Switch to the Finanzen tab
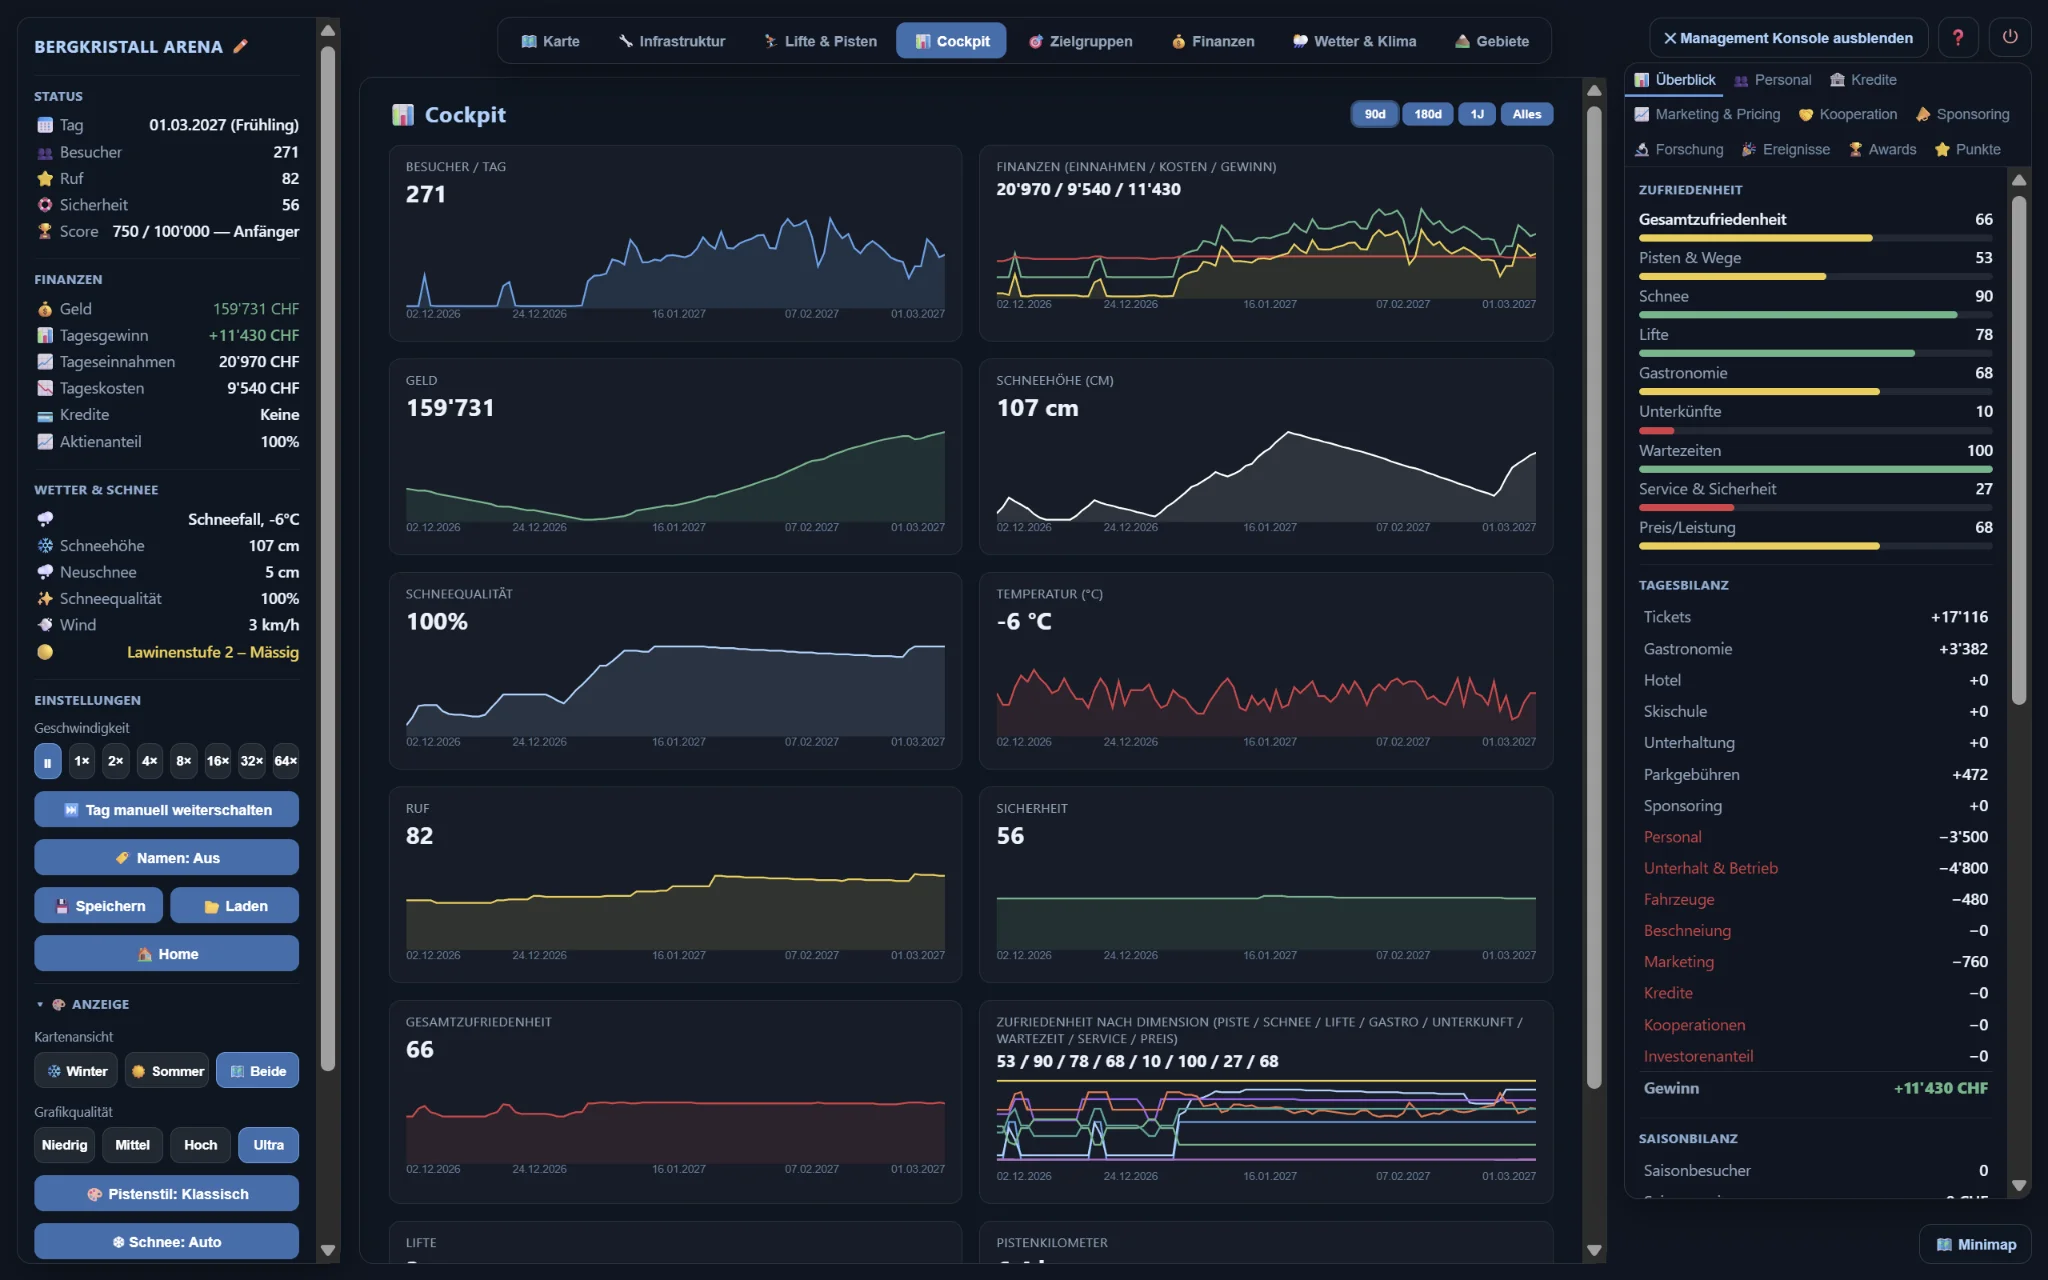Viewport: 2048px width, 1280px height. pyautogui.click(x=1212, y=41)
